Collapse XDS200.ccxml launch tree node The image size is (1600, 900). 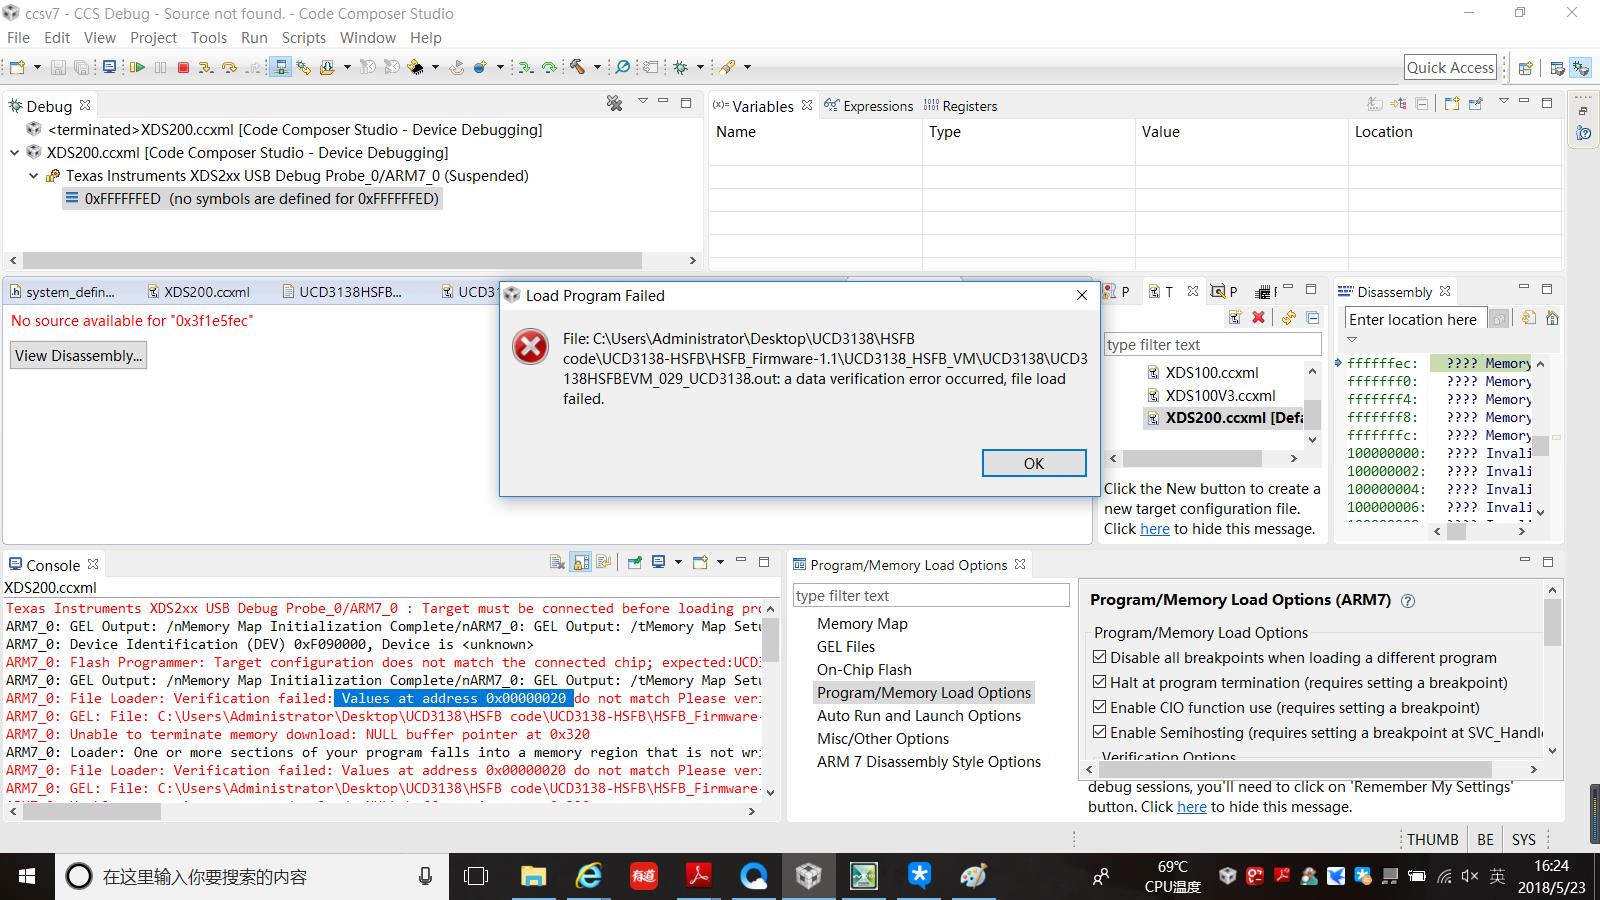click(14, 153)
